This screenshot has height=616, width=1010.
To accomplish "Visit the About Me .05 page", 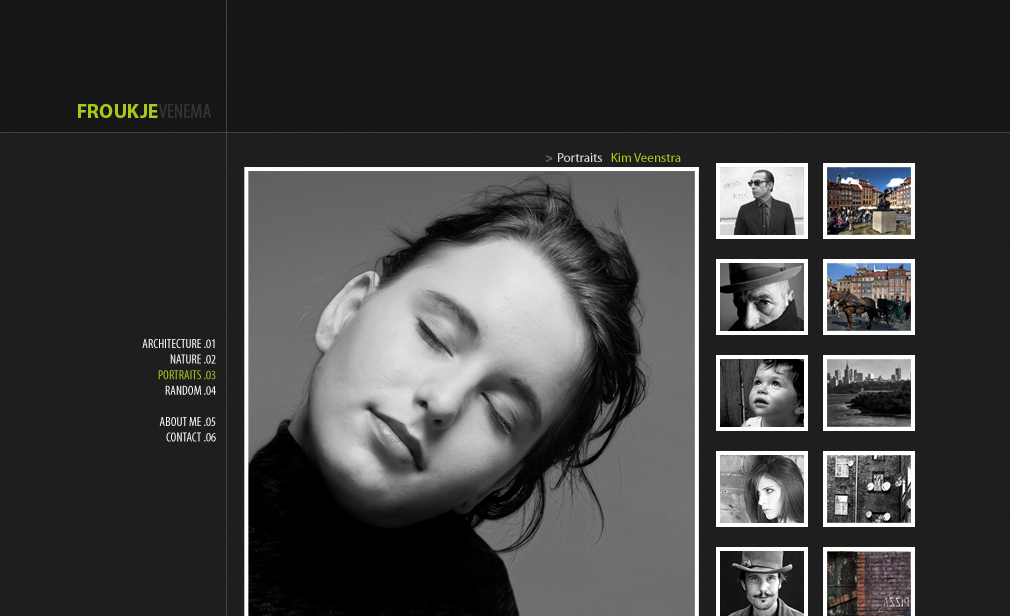I will [x=187, y=422].
